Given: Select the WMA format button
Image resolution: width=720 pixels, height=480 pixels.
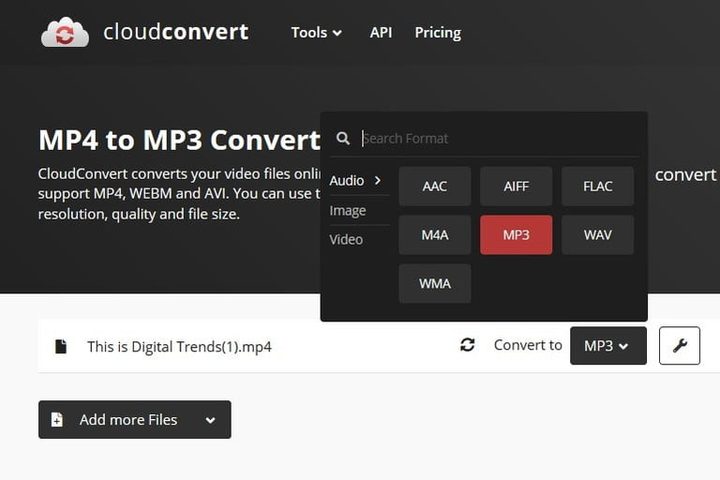Looking at the screenshot, I should pyautogui.click(x=435, y=284).
